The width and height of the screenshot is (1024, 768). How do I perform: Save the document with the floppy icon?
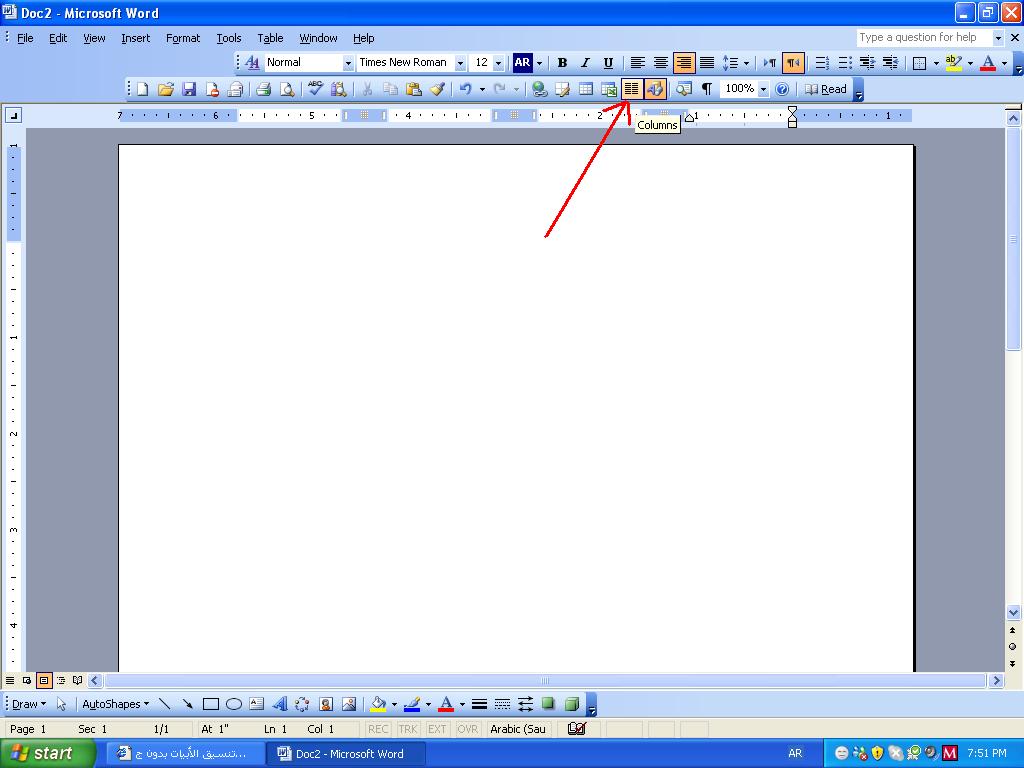pyautogui.click(x=189, y=89)
